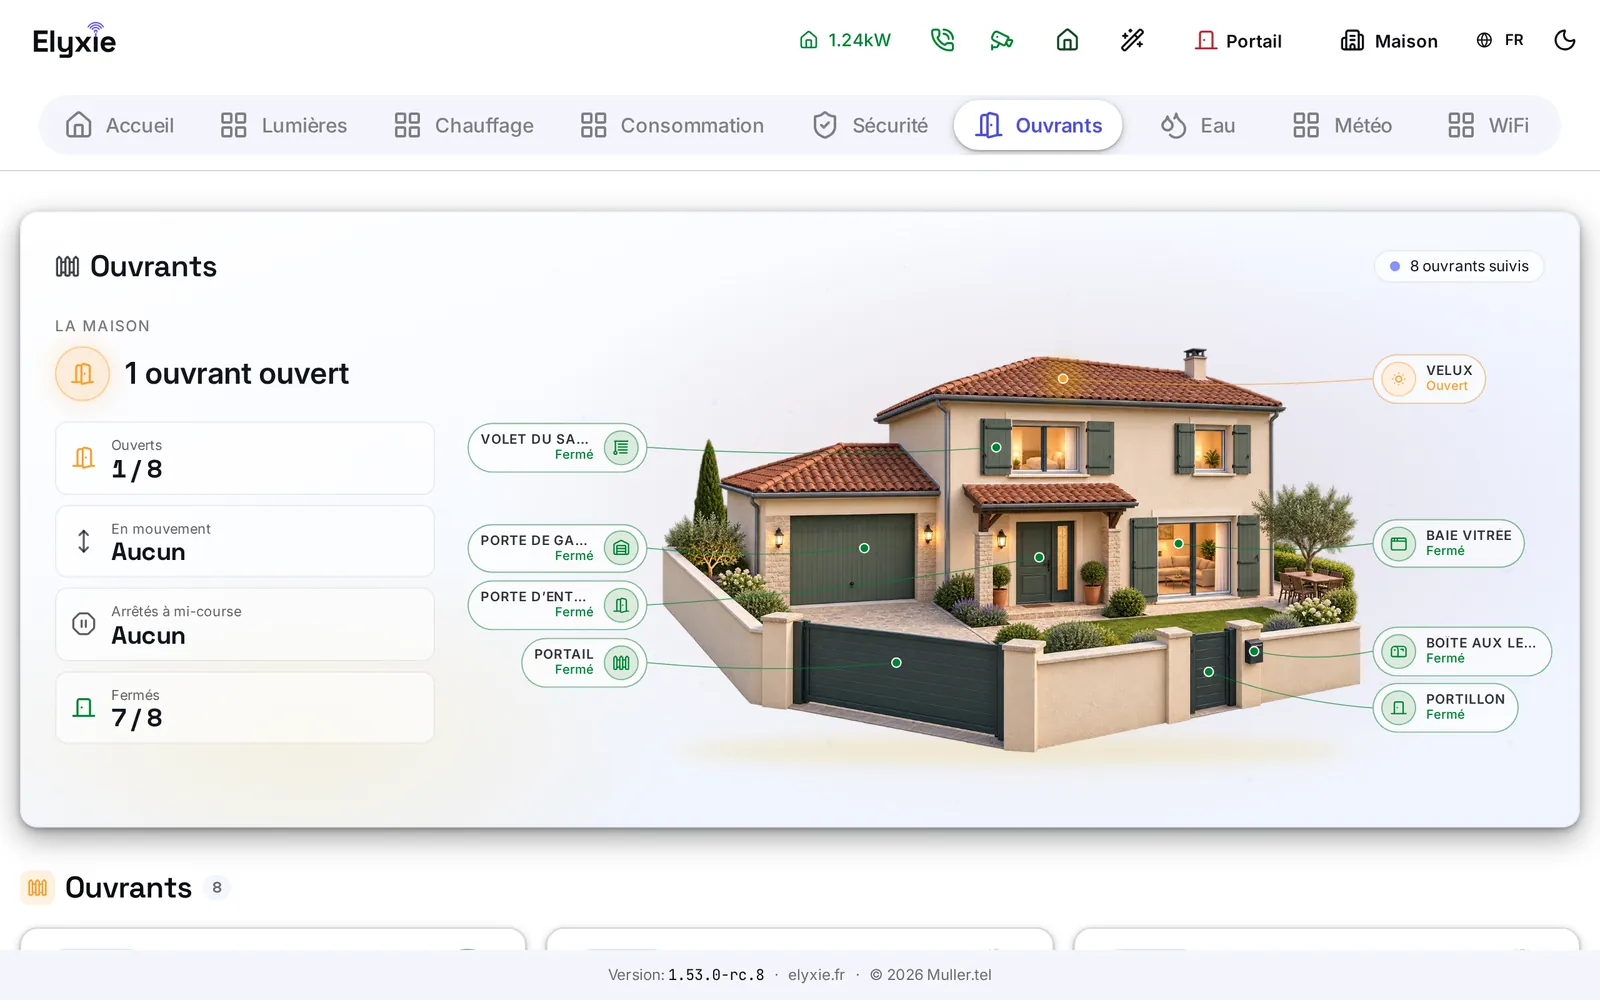The width and height of the screenshot is (1600, 1000).
Task: Select the Ouvrants tab
Action: (1038, 125)
